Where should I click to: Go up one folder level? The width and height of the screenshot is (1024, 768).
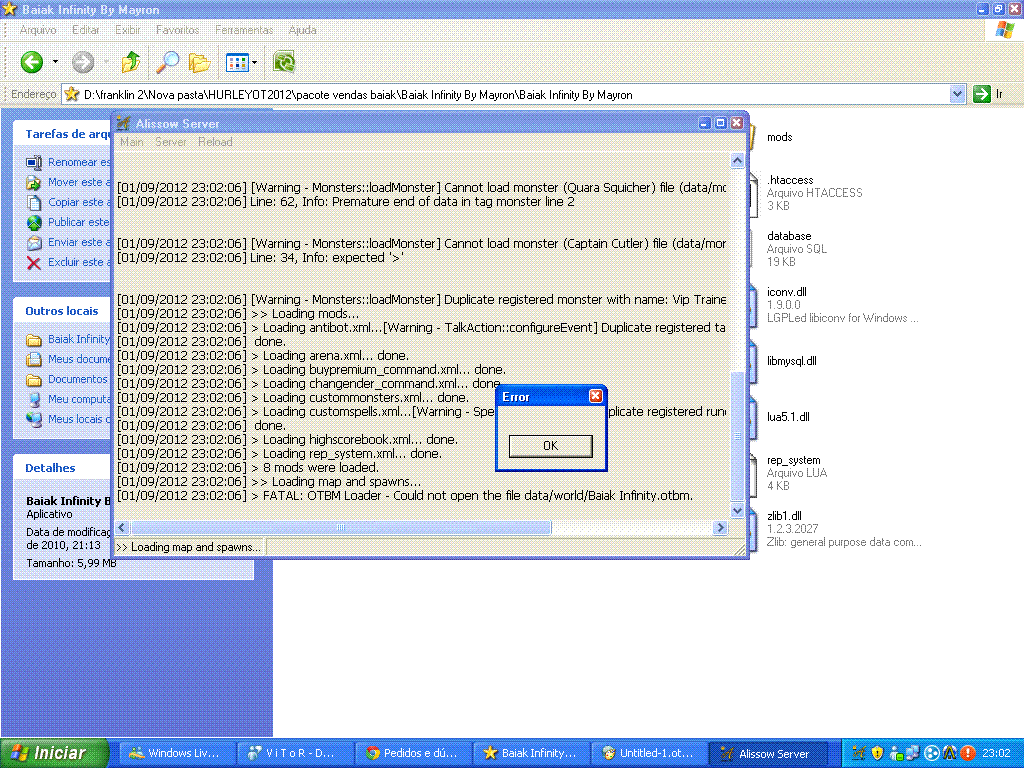[131, 62]
